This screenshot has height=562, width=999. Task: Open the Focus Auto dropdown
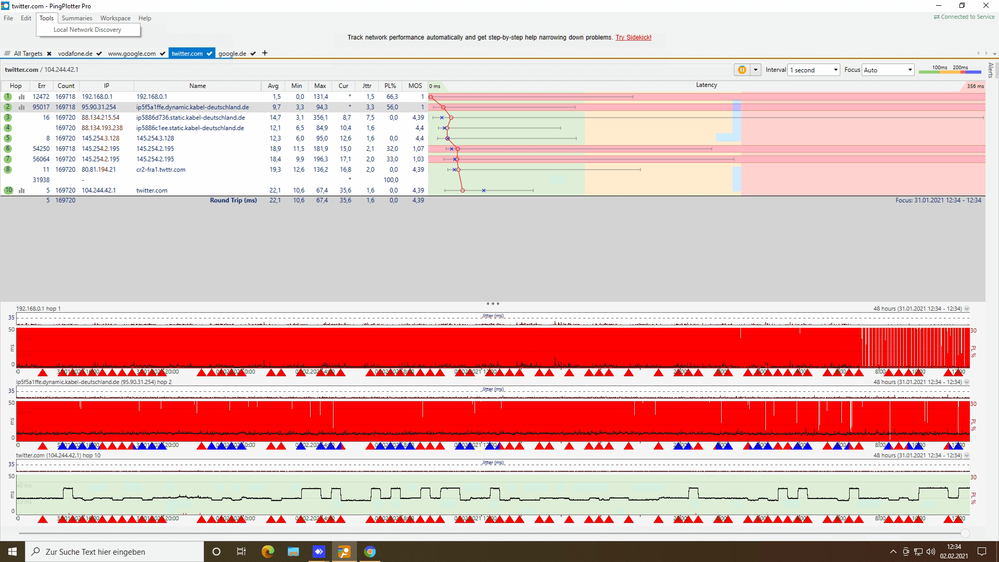(x=888, y=70)
